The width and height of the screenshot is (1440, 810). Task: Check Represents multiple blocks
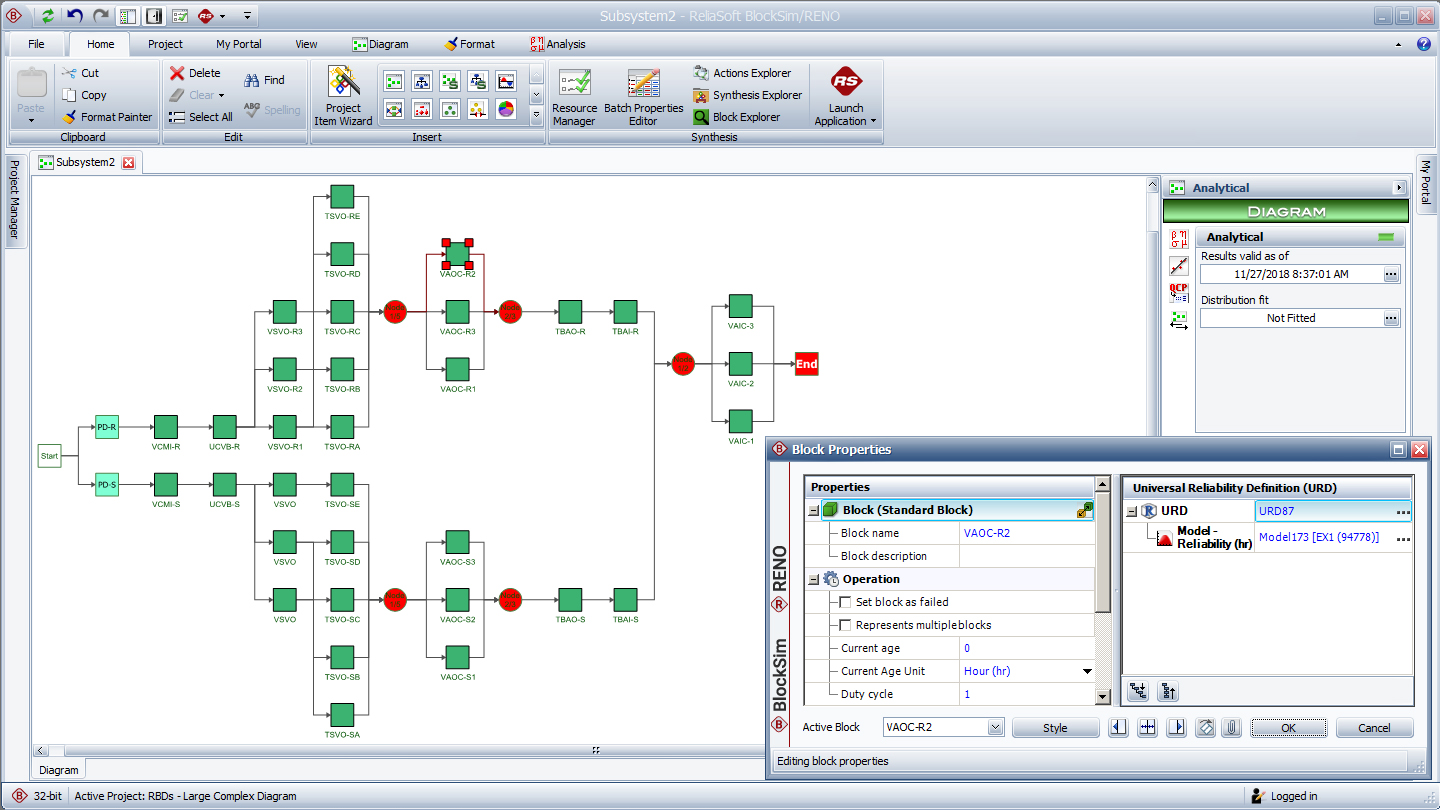(846, 625)
